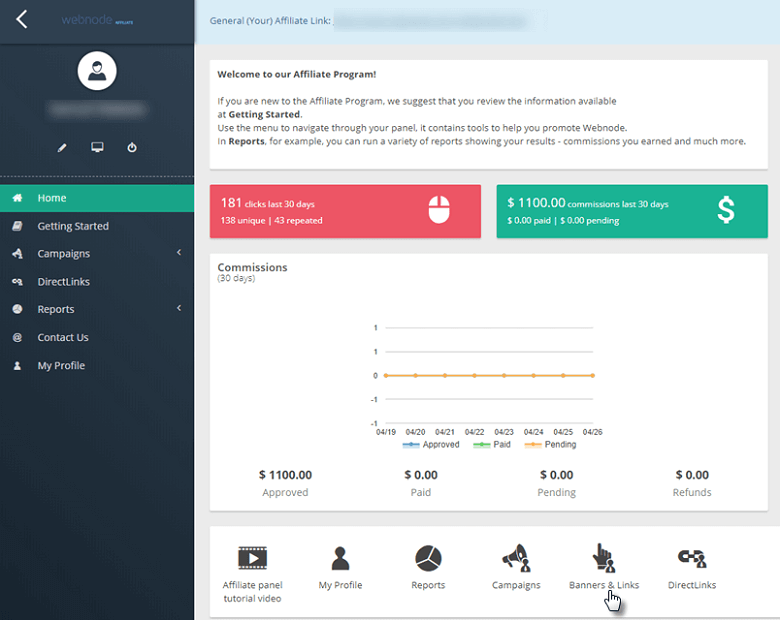This screenshot has width=780, height=620.
Task: Click the monitor screen icon
Action: (x=97, y=147)
